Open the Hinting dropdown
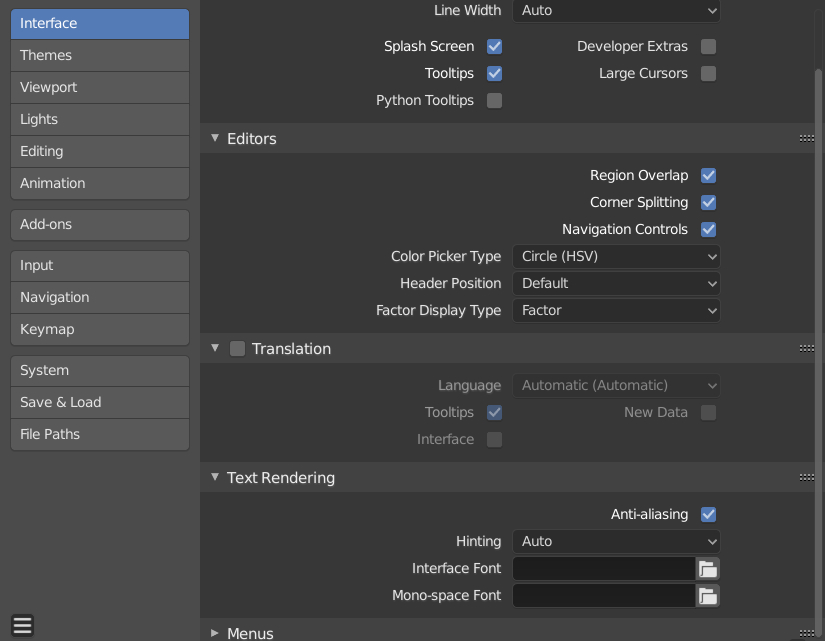This screenshot has width=825, height=641. 616,541
